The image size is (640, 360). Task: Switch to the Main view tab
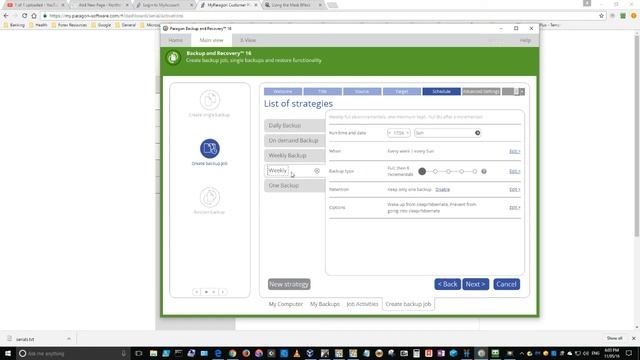(x=211, y=40)
